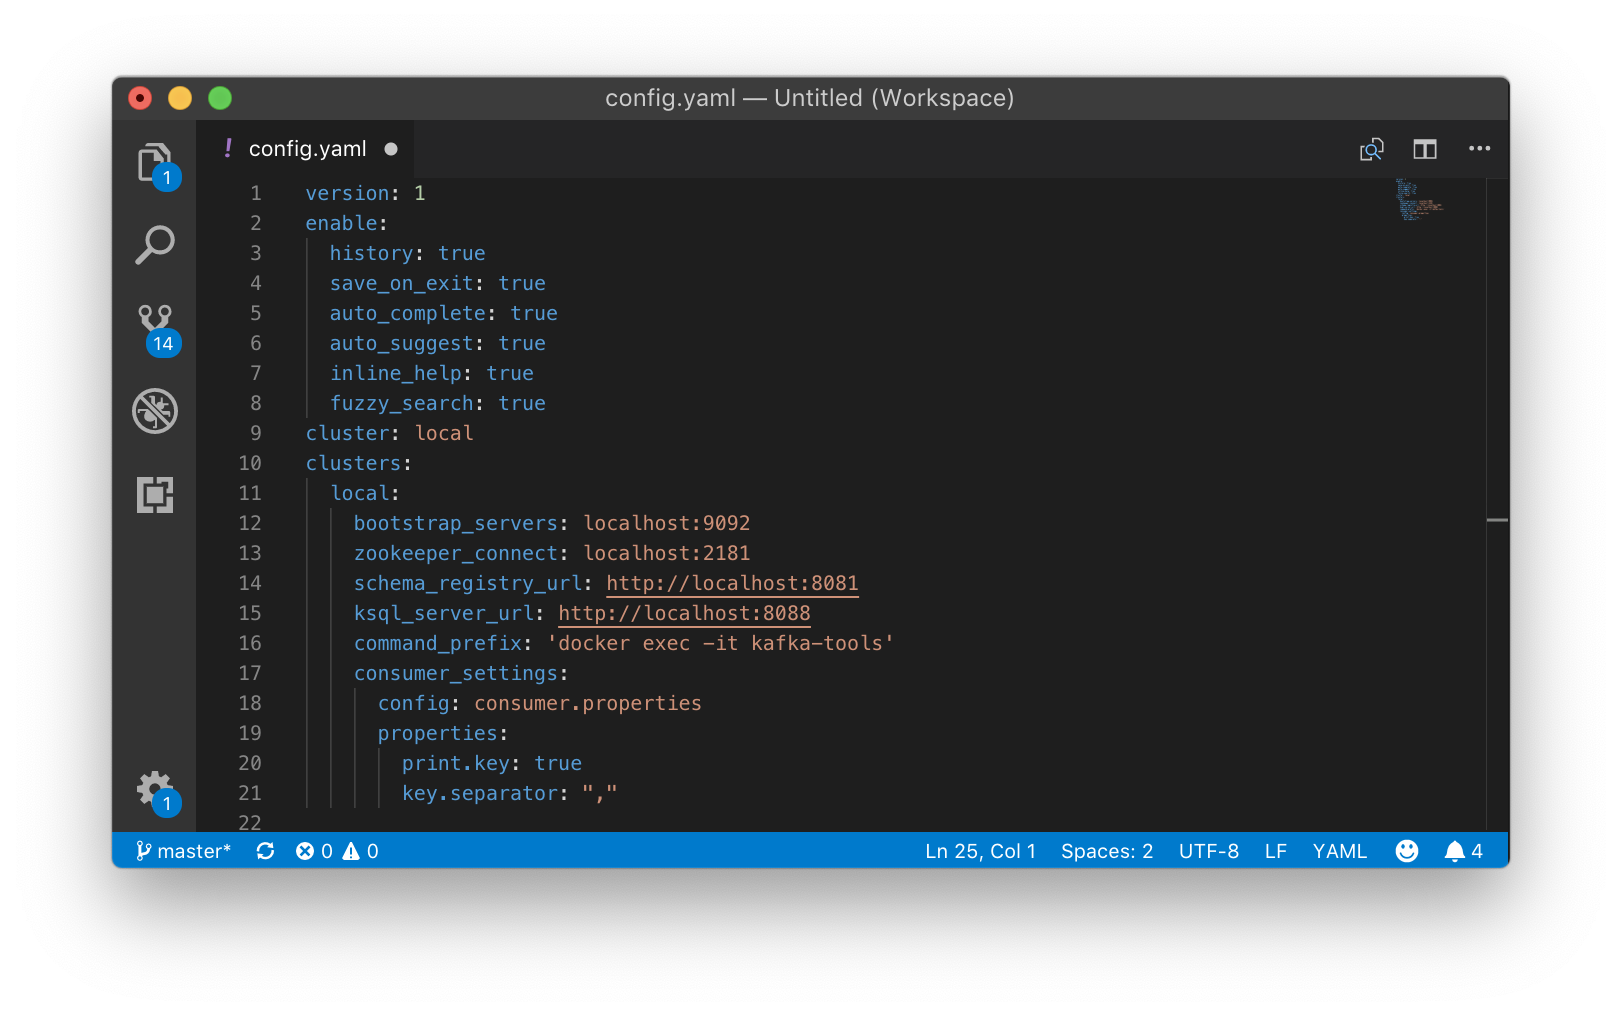
Task: Open the Explorer view in the activity bar
Action: (155, 163)
